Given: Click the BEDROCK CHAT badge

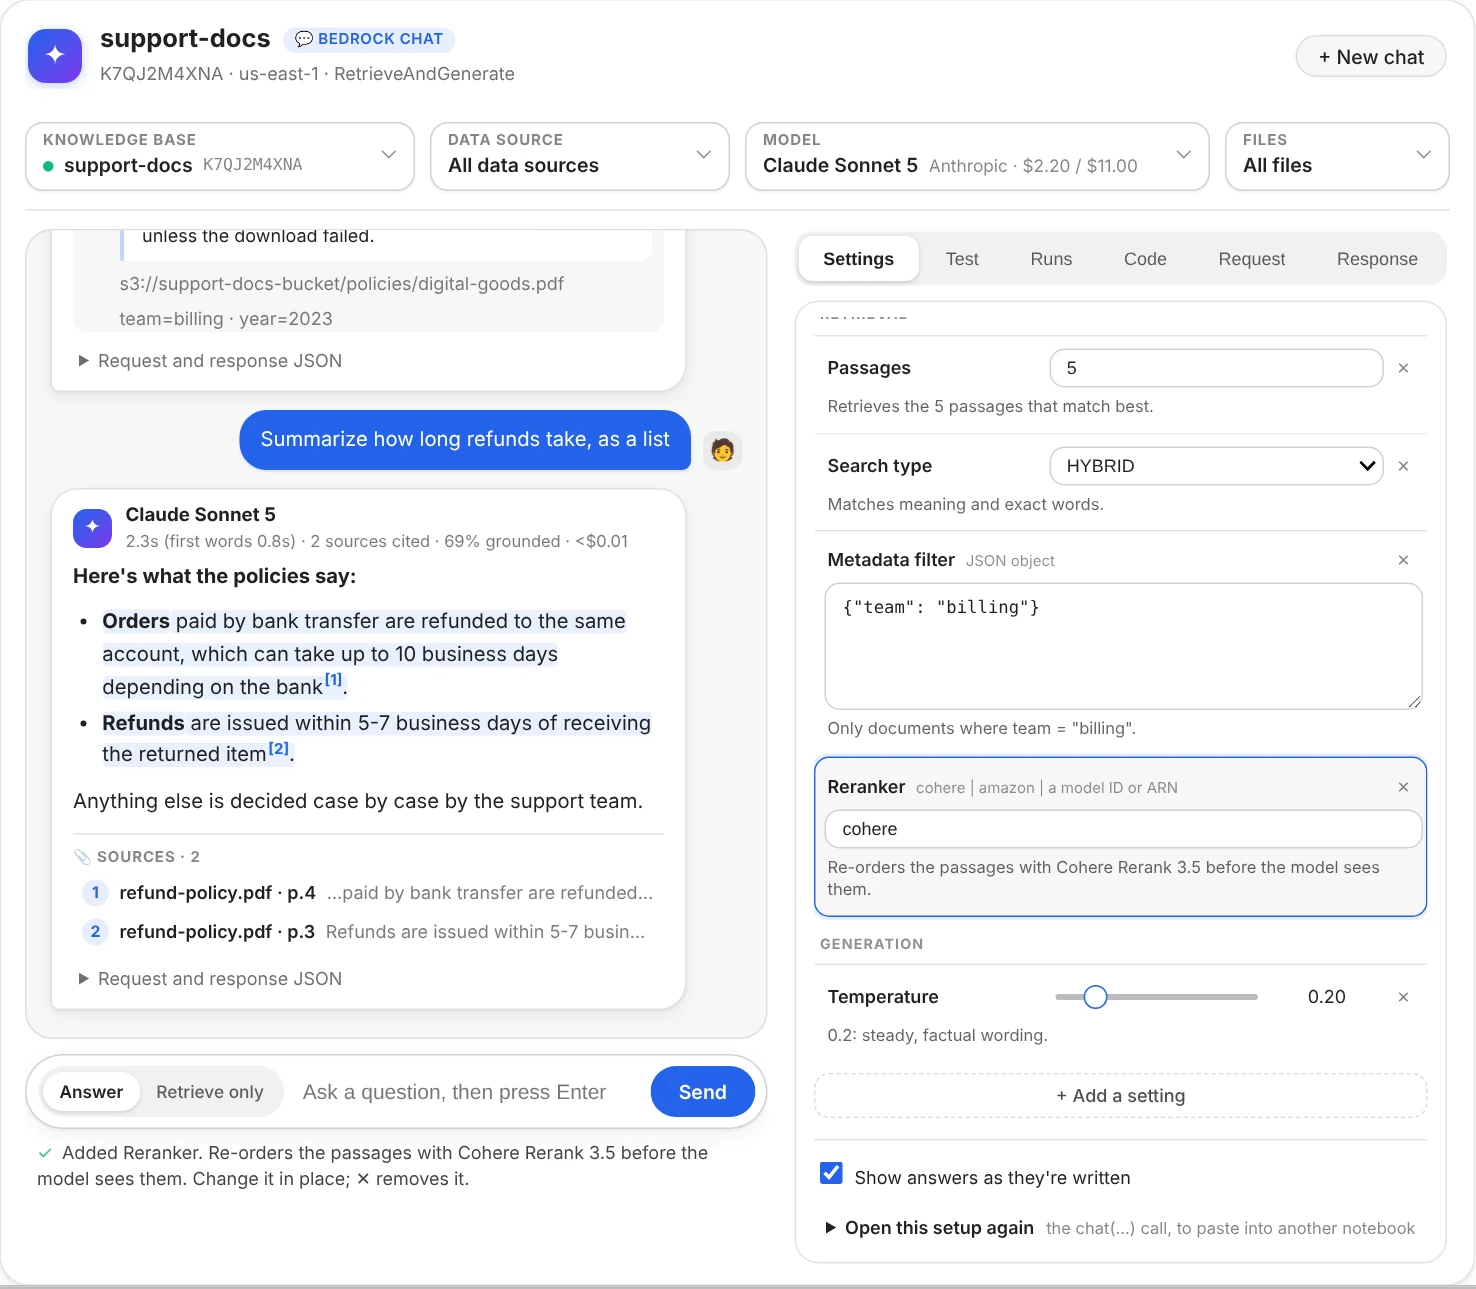Looking at the screenshot, I should tap(369, 39).
